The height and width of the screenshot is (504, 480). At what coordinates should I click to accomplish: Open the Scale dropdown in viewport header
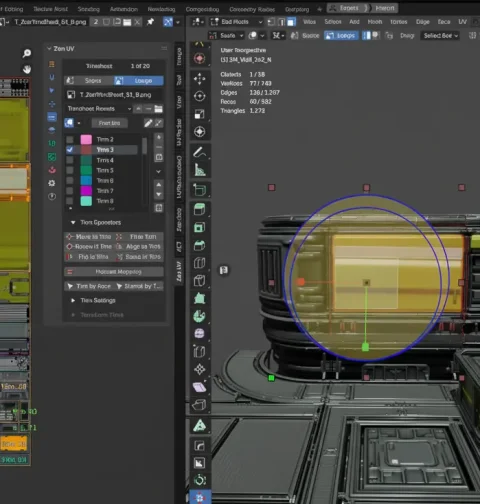click(x=226, y=36)
